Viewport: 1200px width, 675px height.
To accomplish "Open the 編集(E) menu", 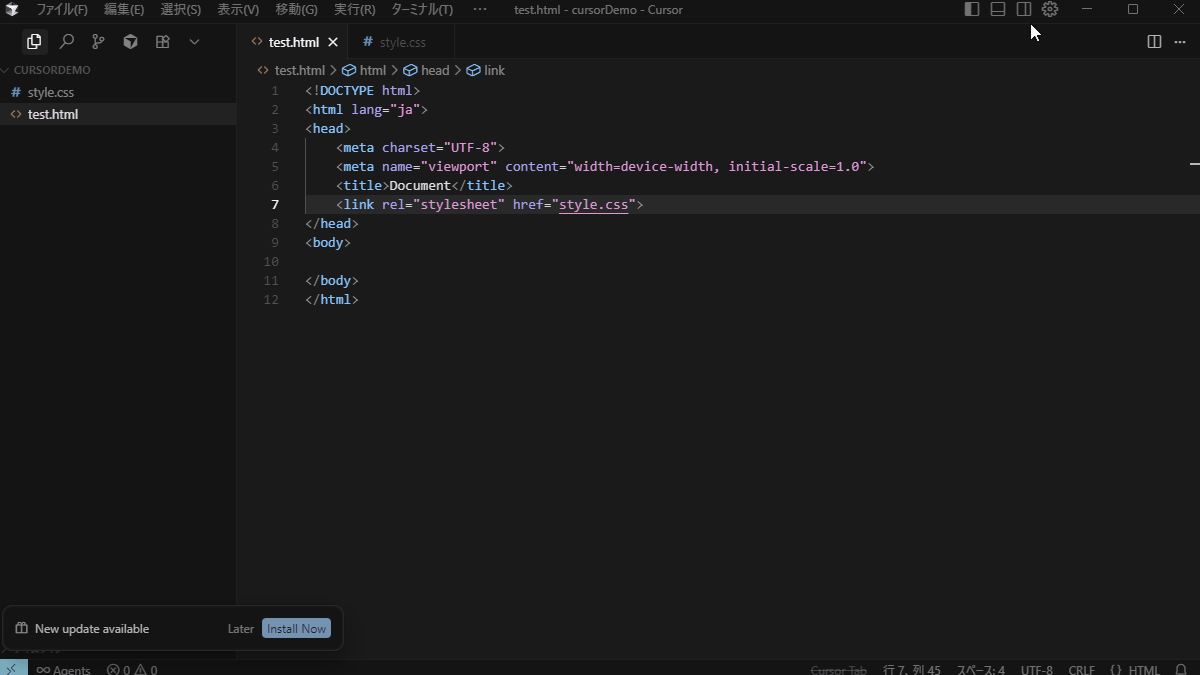I will pyautogui.click(x=124, y=10).
